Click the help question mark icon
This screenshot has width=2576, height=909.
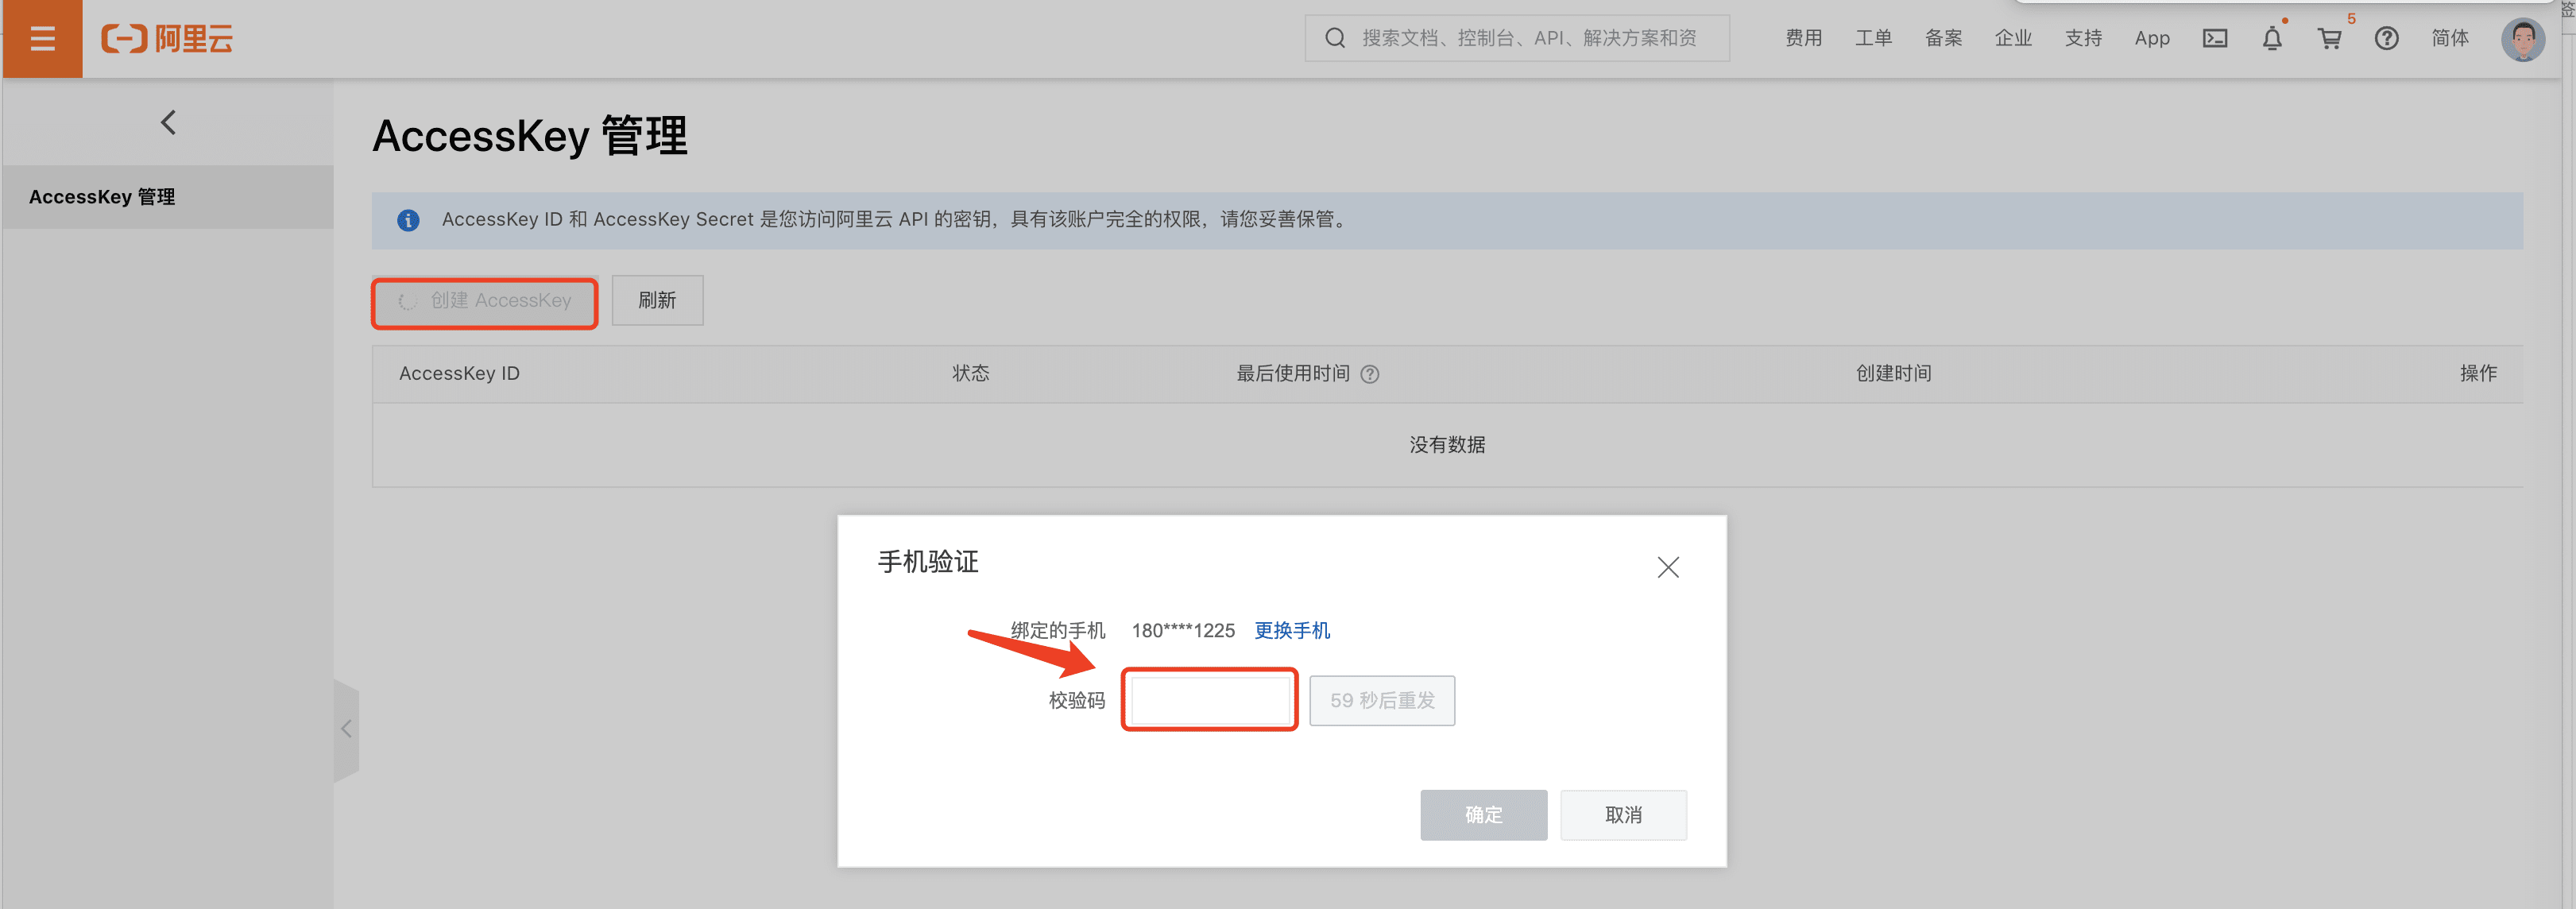(x=2387, y=39)
